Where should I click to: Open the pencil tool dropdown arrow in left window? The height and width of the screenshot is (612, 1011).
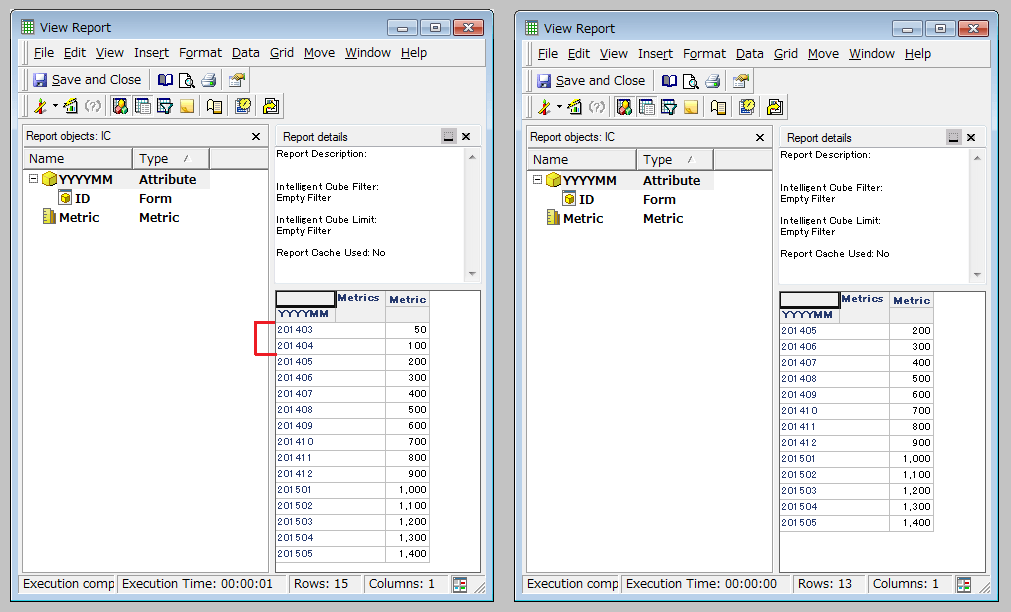[55, 106]
